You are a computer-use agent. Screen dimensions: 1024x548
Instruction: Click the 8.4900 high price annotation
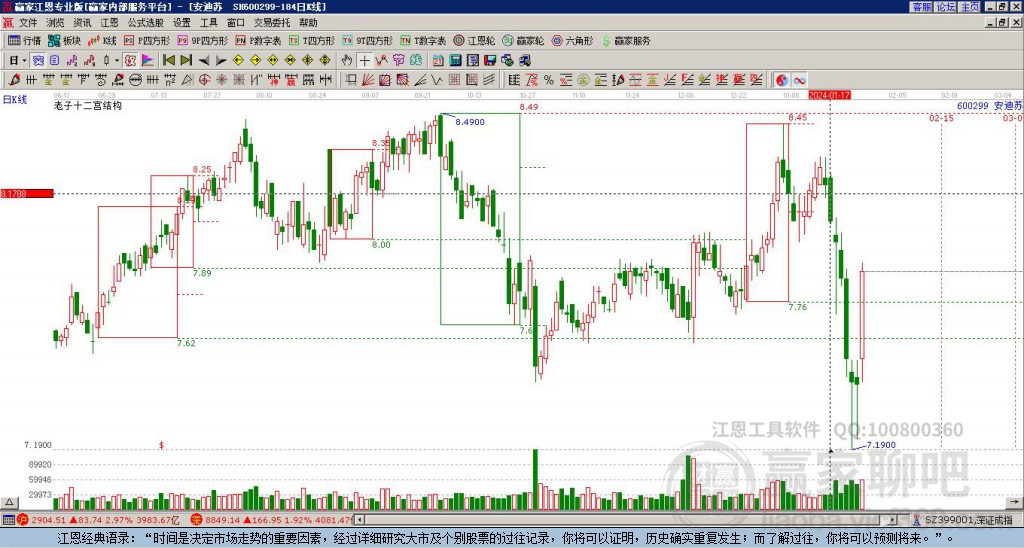(470, 122)
